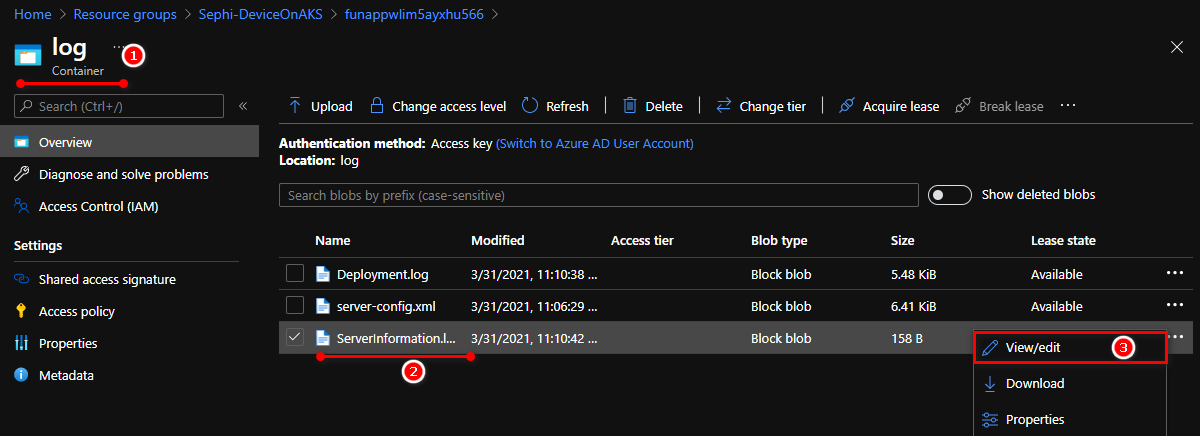The image size is (1200, 436).
Task: Check the Deployment.log checkbox
Action: (x=295, y=274)
